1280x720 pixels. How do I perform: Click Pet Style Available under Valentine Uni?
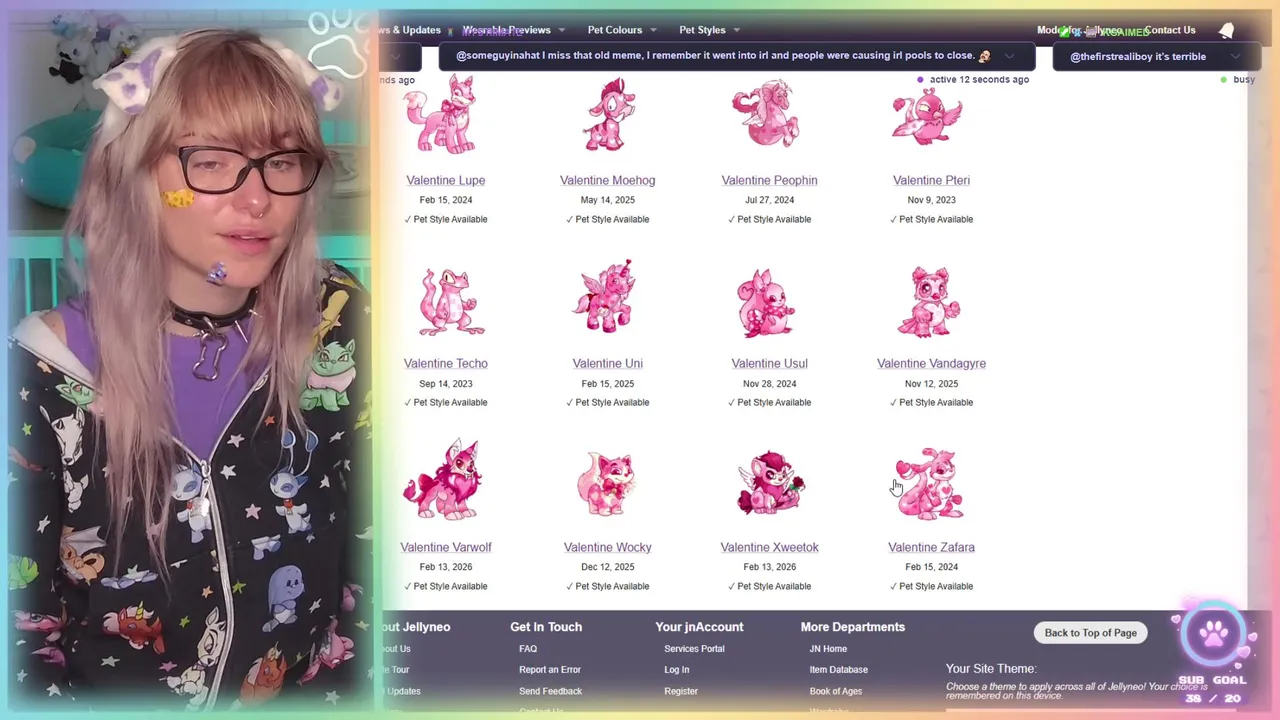point(607,402)
